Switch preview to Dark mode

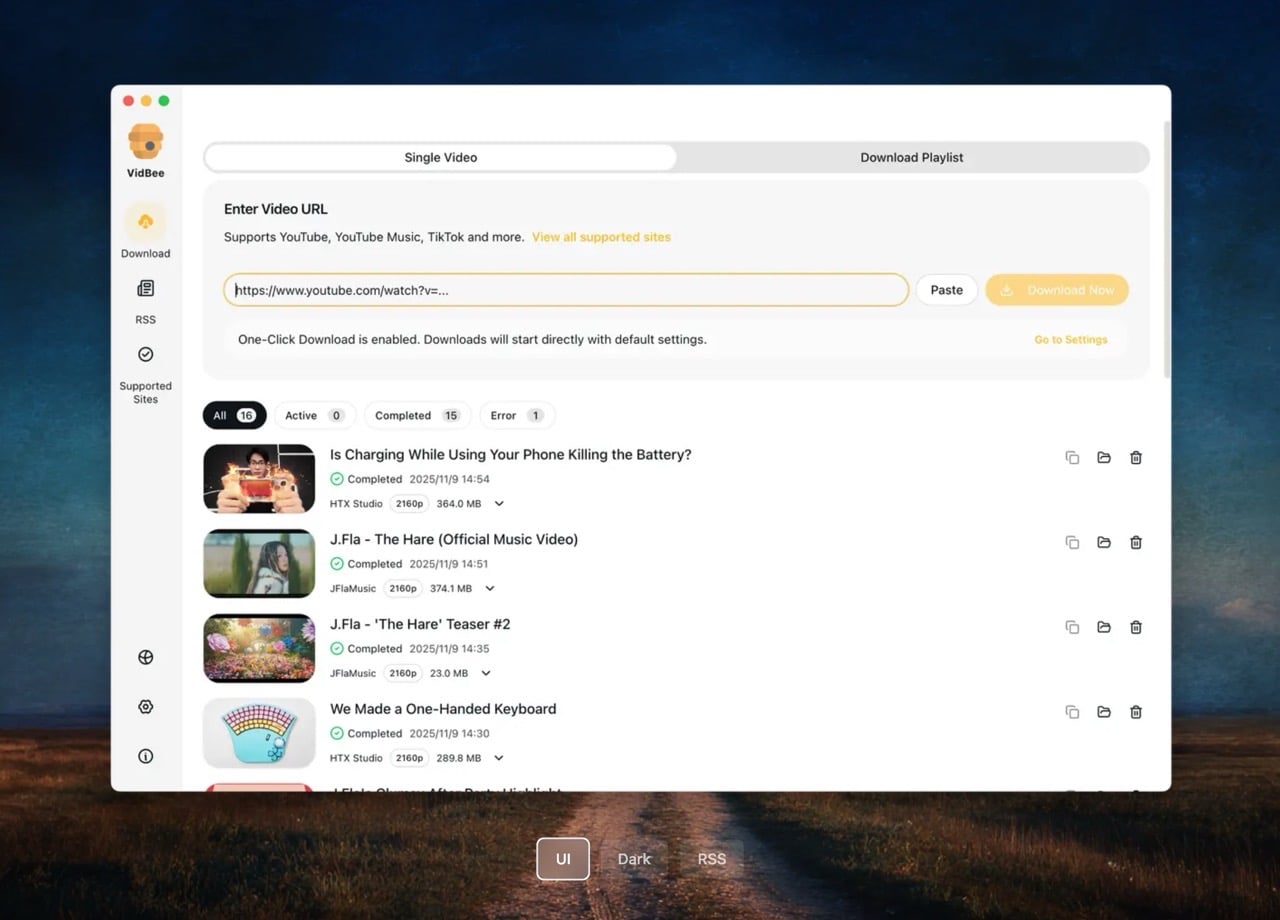click(634, 859)
